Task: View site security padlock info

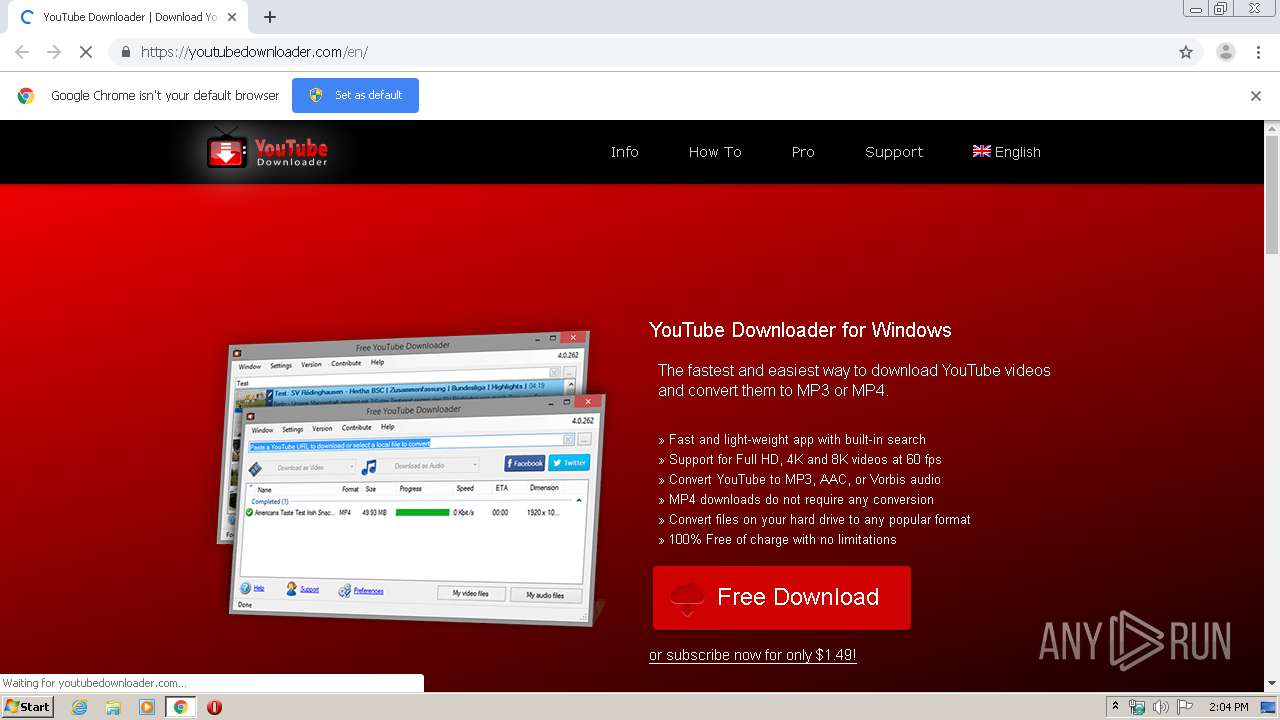Action: pos(125,52)
